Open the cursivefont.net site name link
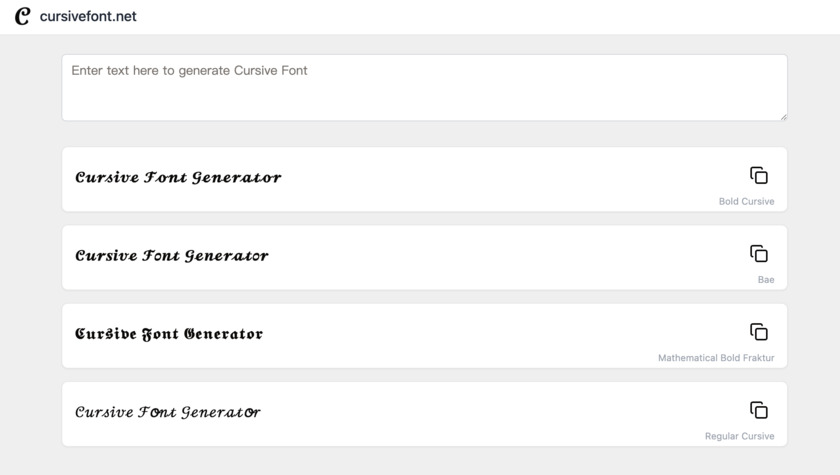The image size is (840, 475). pos(88,17)
